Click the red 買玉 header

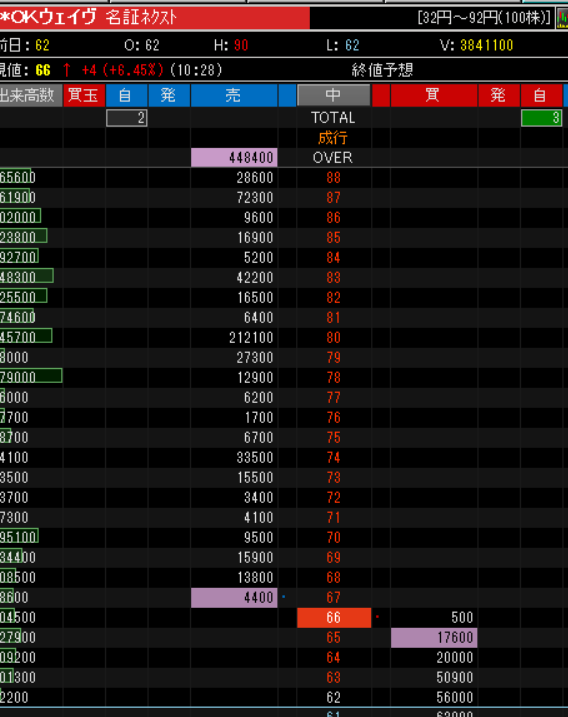coord(84,95)
